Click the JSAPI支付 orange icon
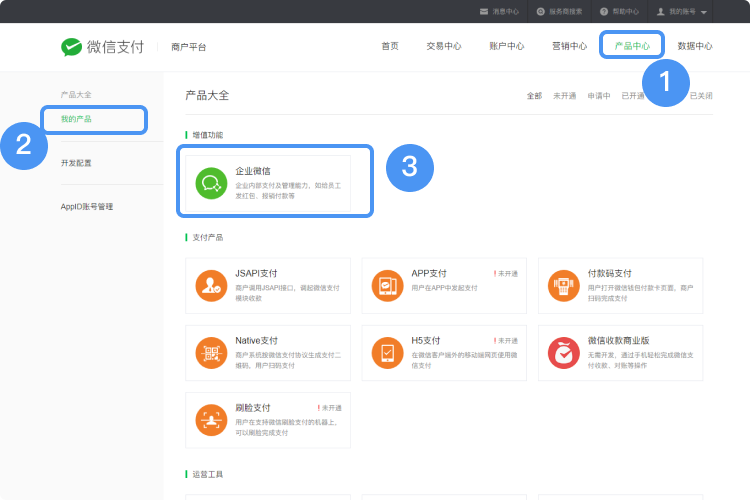 (211, 286)
